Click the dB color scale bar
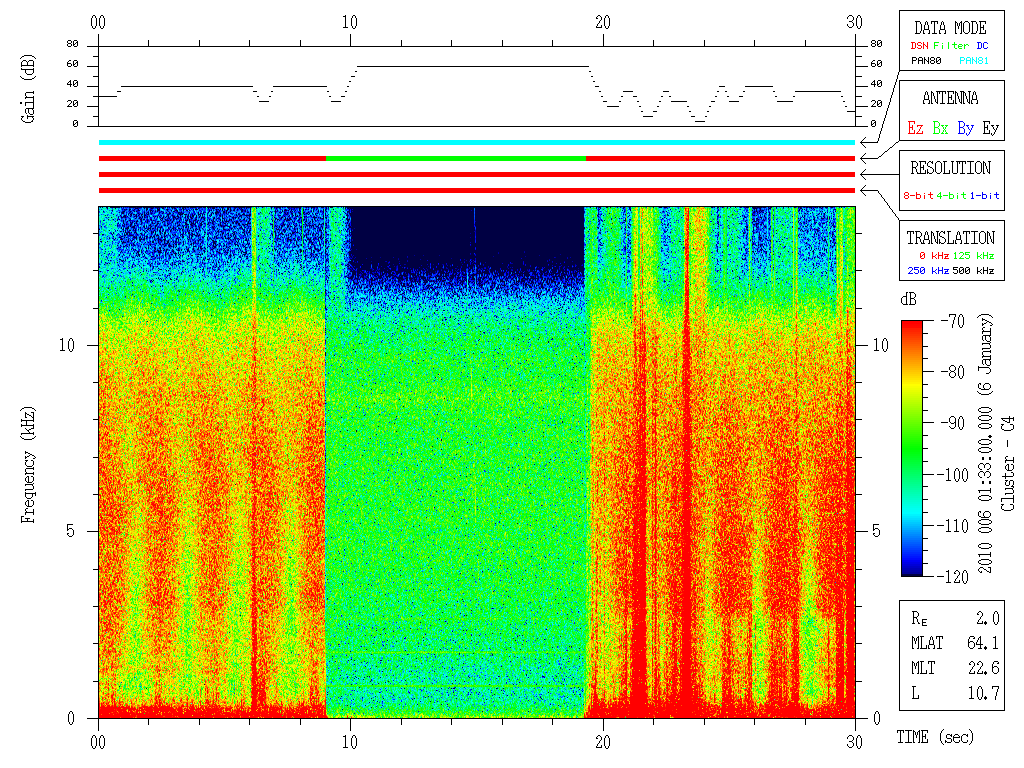Image resolution: width=1024 pixels, height=768 pixels. point(912,448)
